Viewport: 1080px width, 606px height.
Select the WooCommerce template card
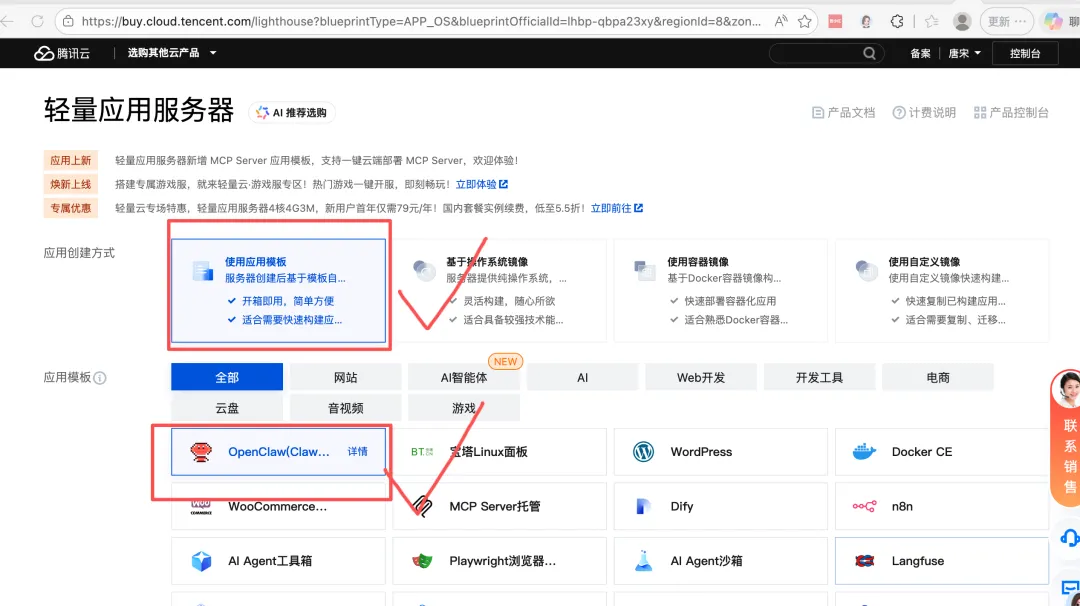278,506
